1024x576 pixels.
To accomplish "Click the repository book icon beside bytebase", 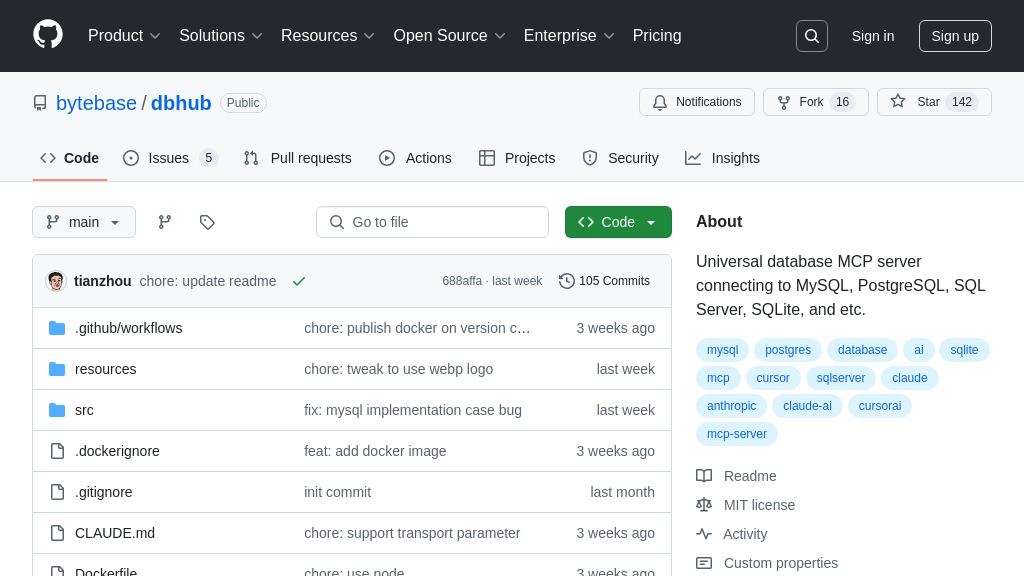I will 40,103.
